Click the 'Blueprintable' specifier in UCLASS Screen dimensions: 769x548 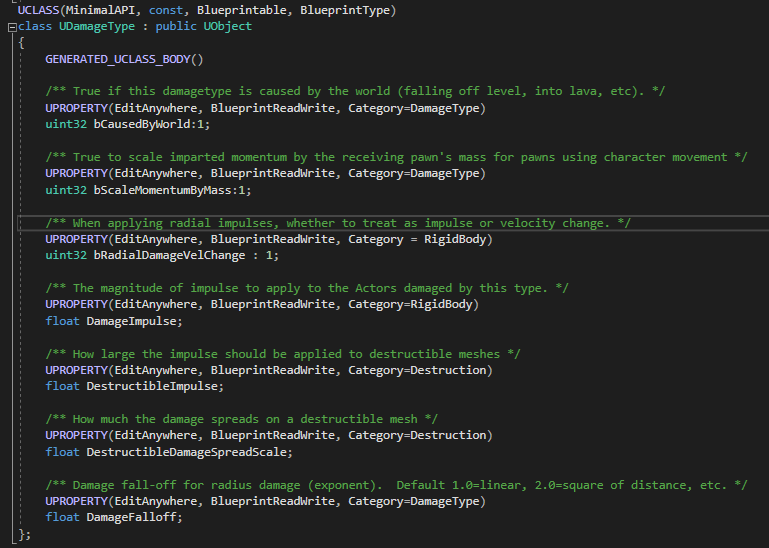[x=242, y=10]
